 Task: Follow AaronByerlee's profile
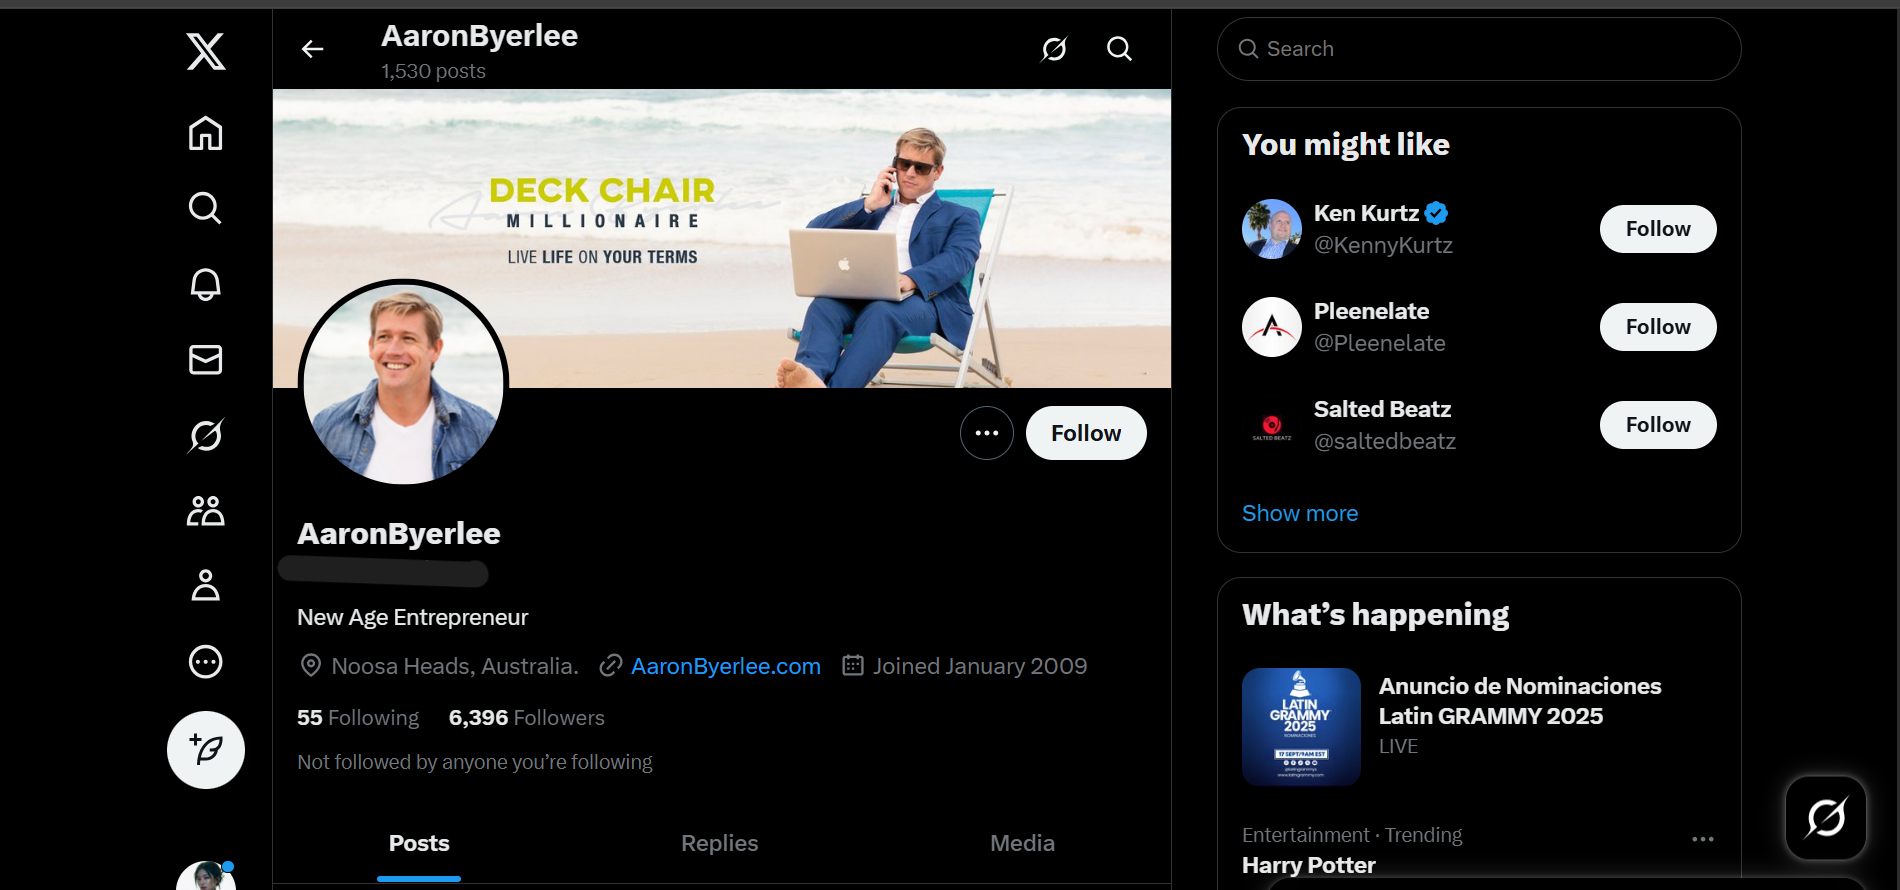click(x=1086, y=433)
